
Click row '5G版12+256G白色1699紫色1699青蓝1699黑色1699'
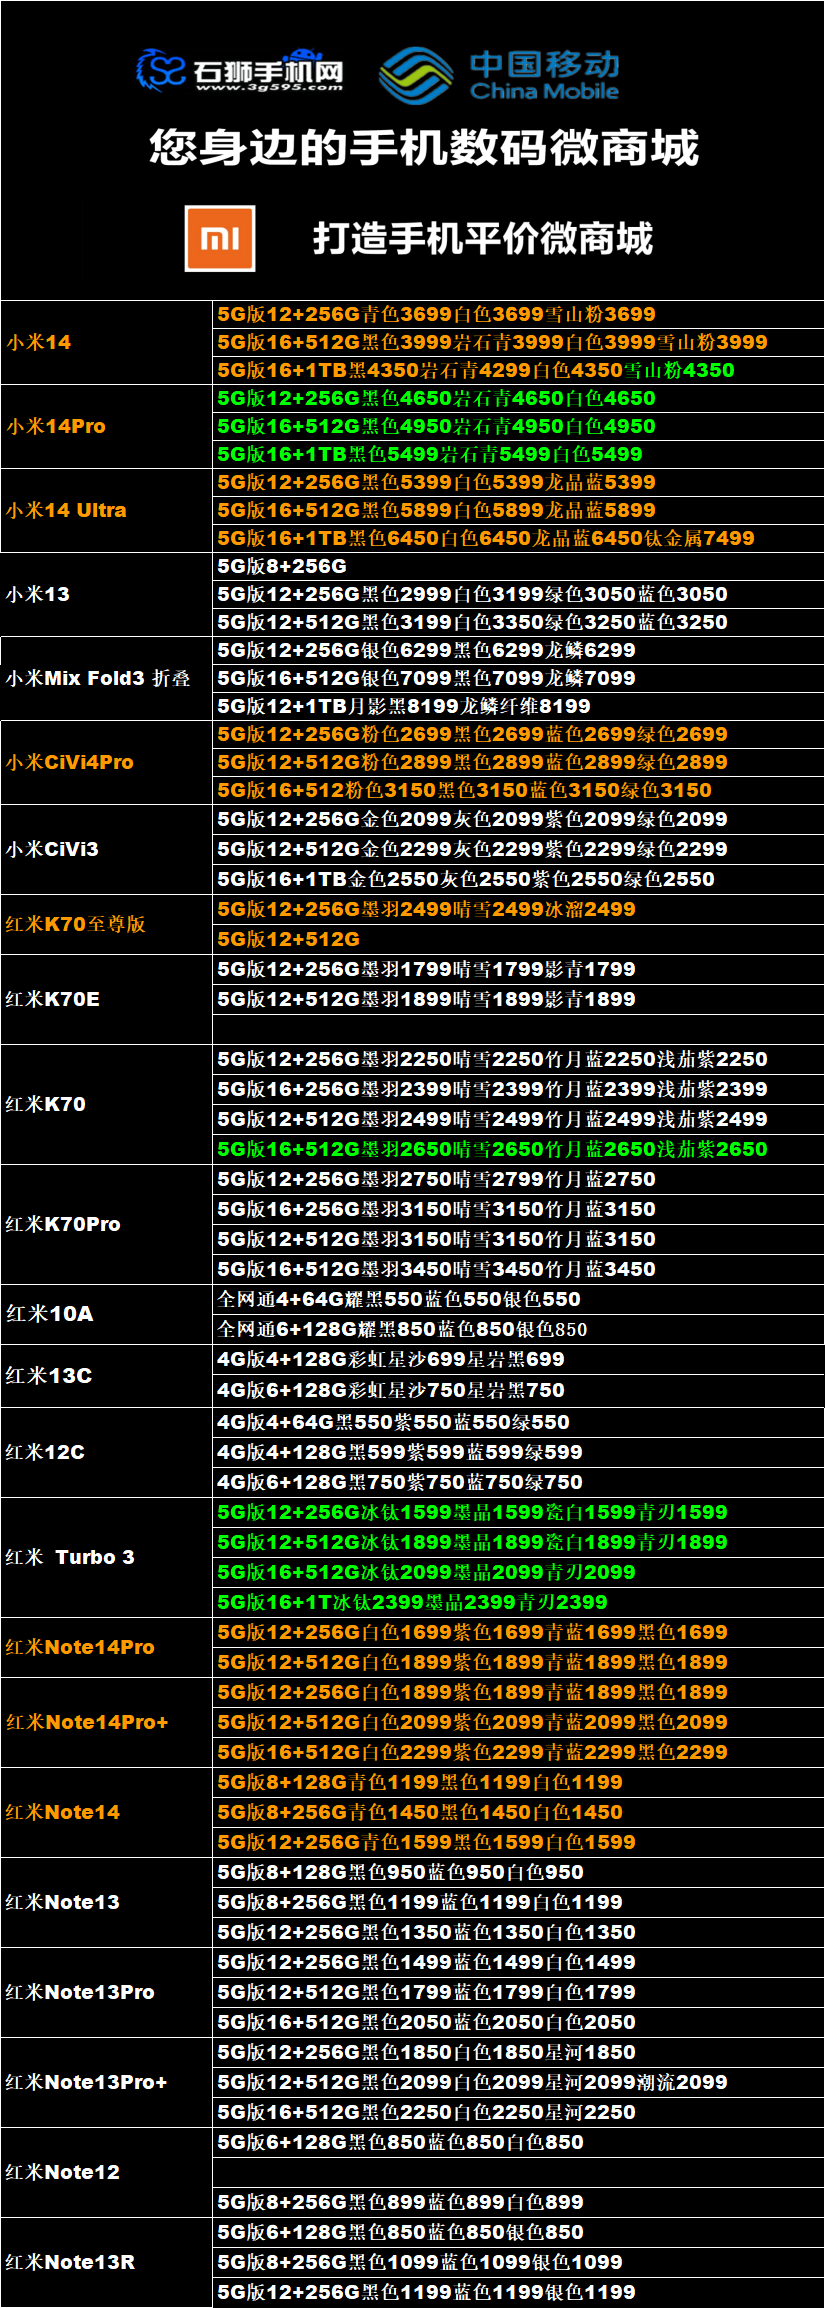[x=518, y=1632]
